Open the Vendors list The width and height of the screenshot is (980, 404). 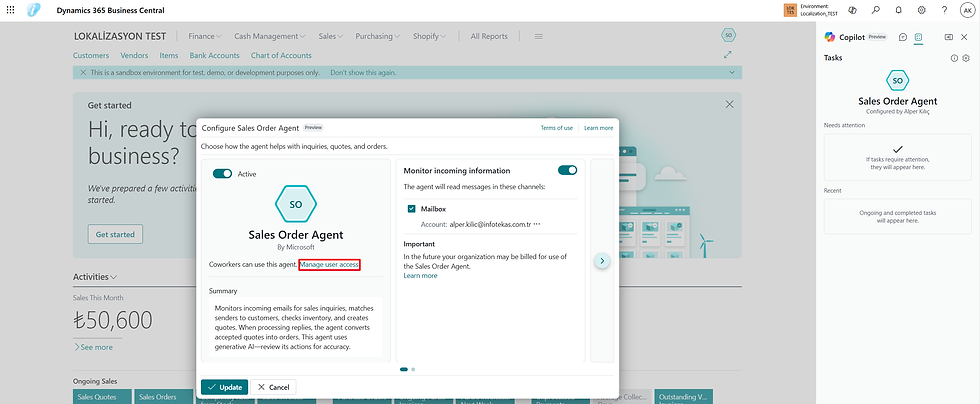tap(134, 56)
